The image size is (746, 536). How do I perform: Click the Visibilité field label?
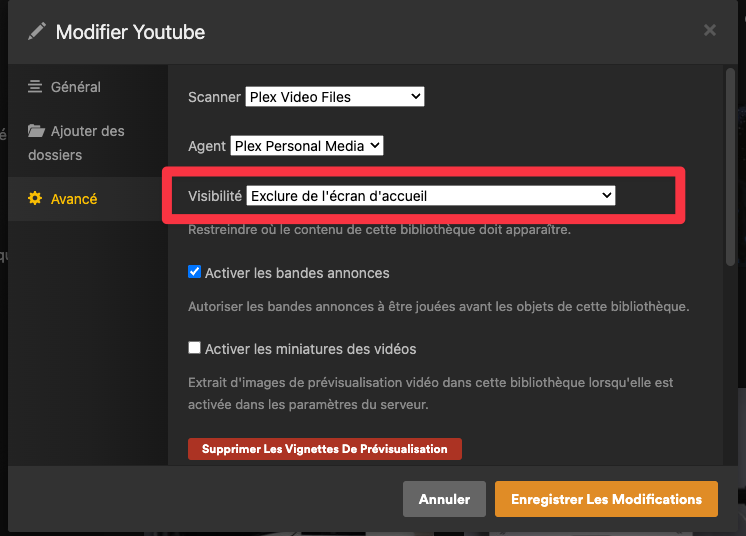pos(215,196)
